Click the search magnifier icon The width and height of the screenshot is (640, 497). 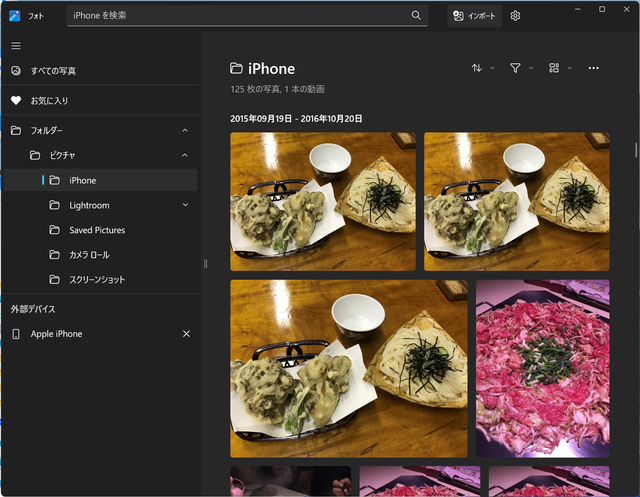tap(416, 16)
